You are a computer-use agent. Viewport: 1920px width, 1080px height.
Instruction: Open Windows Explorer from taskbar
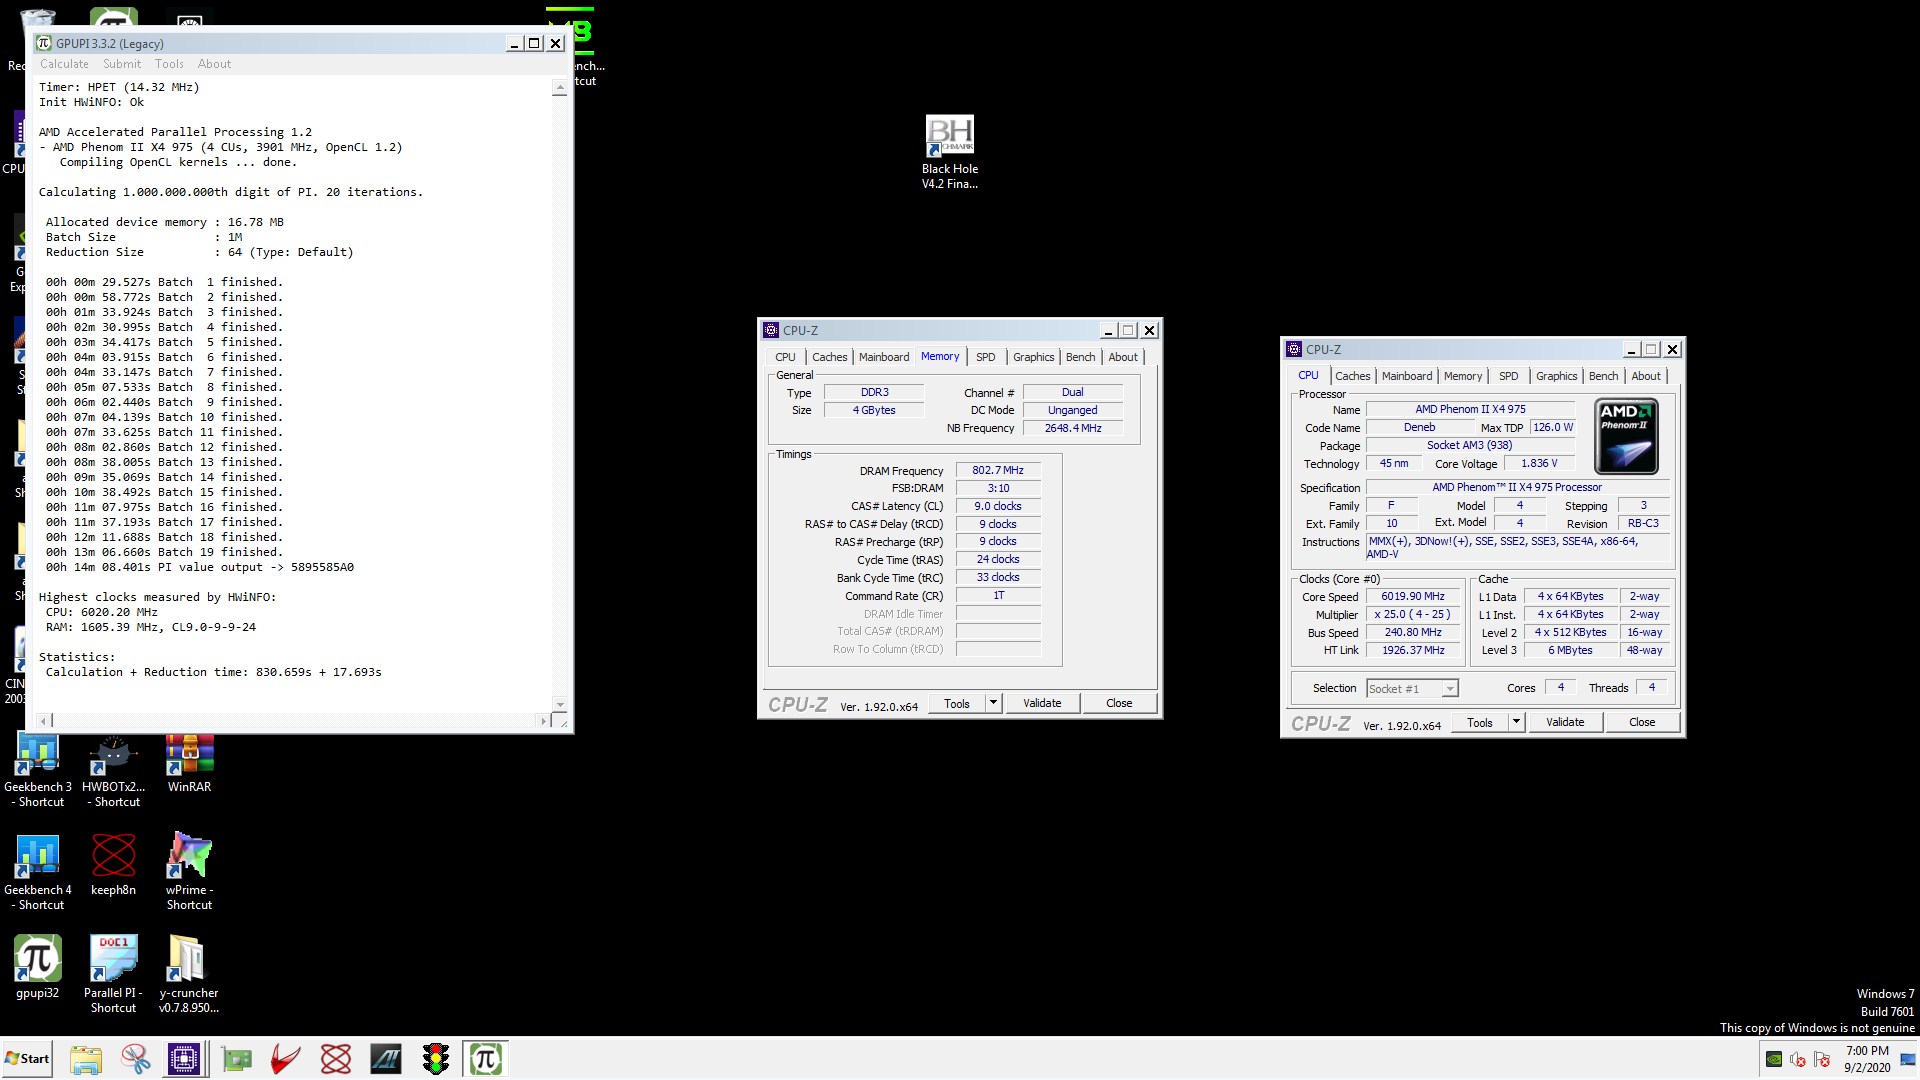pos(86,1059)
